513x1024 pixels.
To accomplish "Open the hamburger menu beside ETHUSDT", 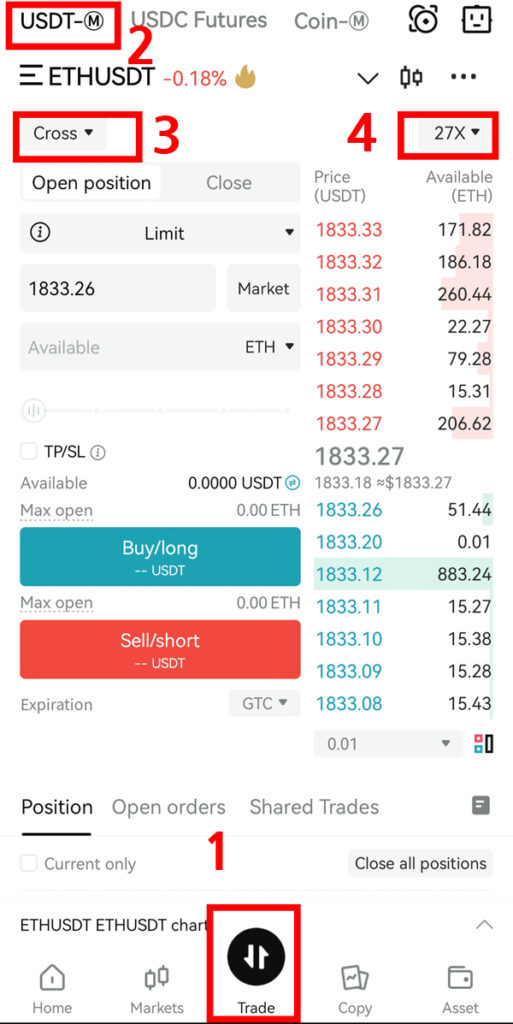I will [x=31, y=76].
